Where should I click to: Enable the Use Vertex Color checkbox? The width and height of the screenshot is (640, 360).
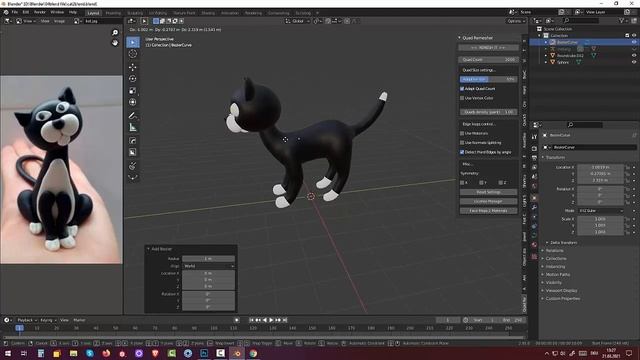(x=462, y=98)
